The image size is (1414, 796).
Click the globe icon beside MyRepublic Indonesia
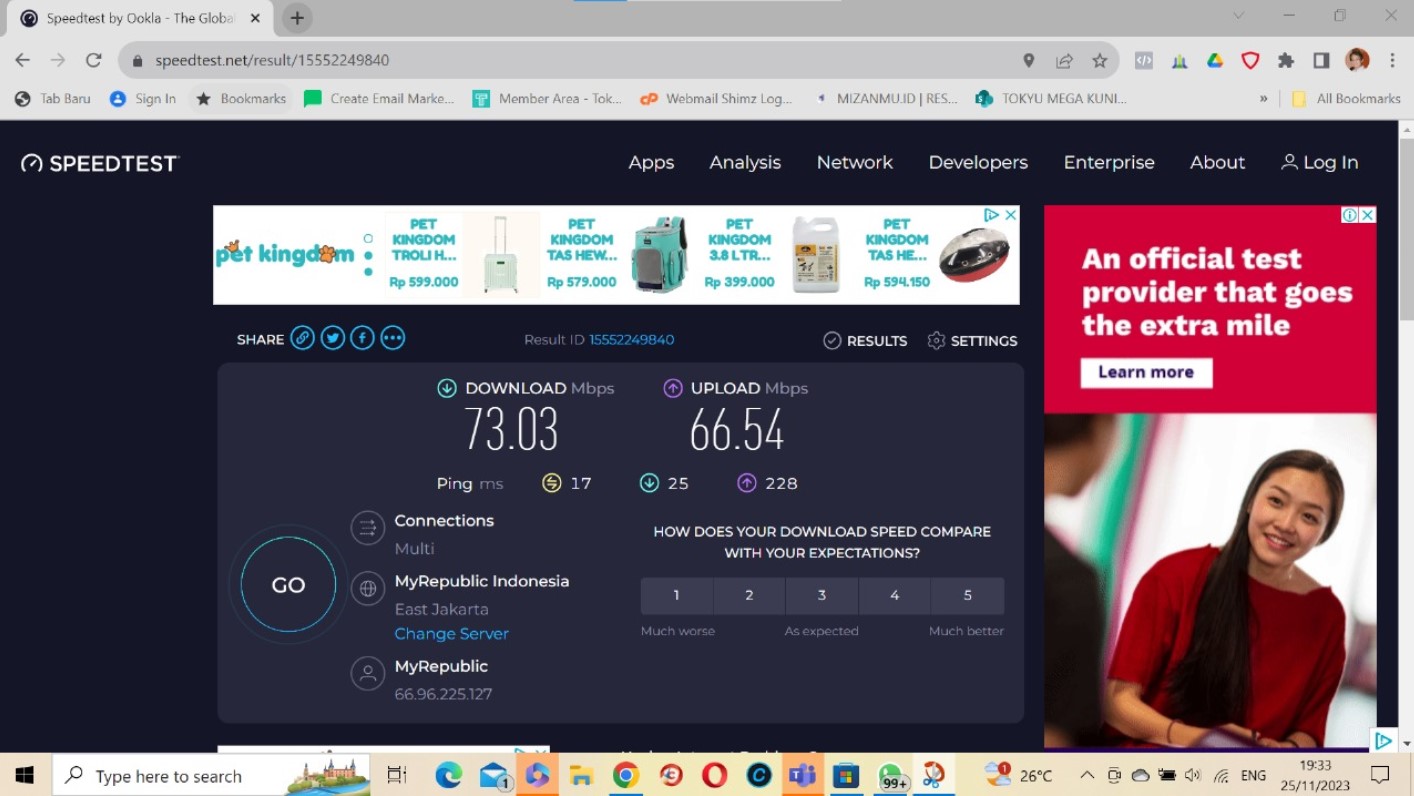pos(368,589)
